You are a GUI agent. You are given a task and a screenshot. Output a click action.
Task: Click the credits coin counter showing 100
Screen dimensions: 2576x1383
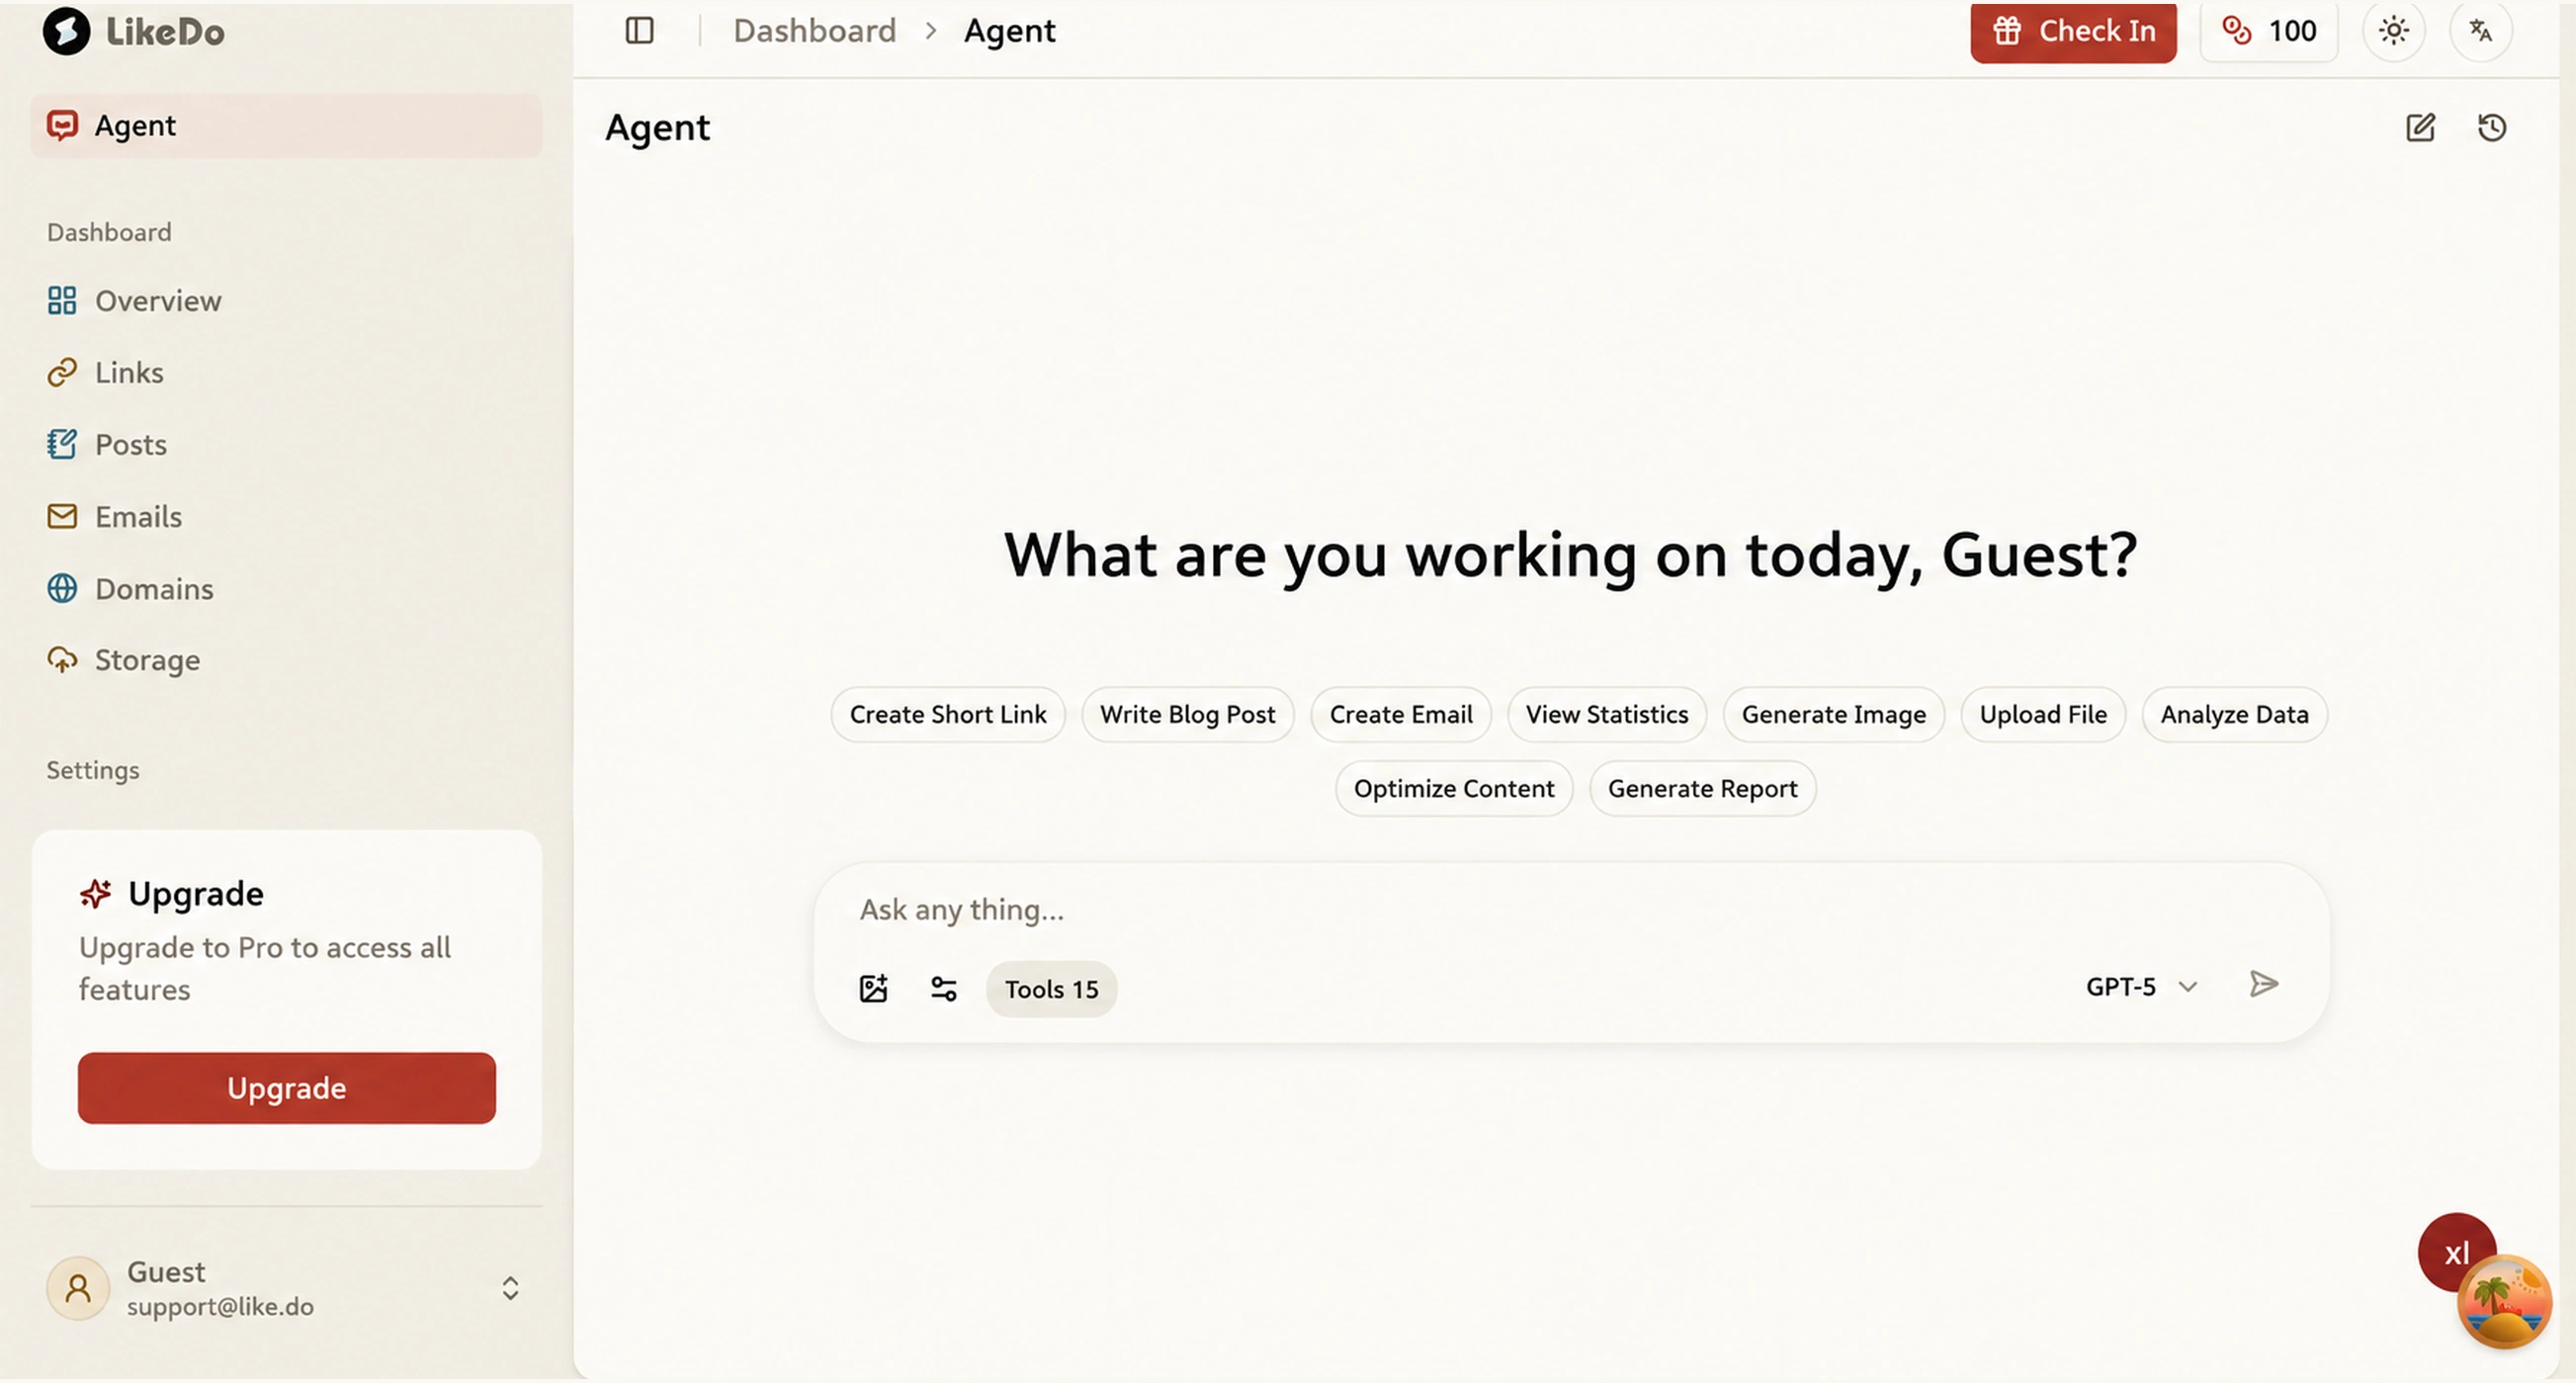[2268, 31]
